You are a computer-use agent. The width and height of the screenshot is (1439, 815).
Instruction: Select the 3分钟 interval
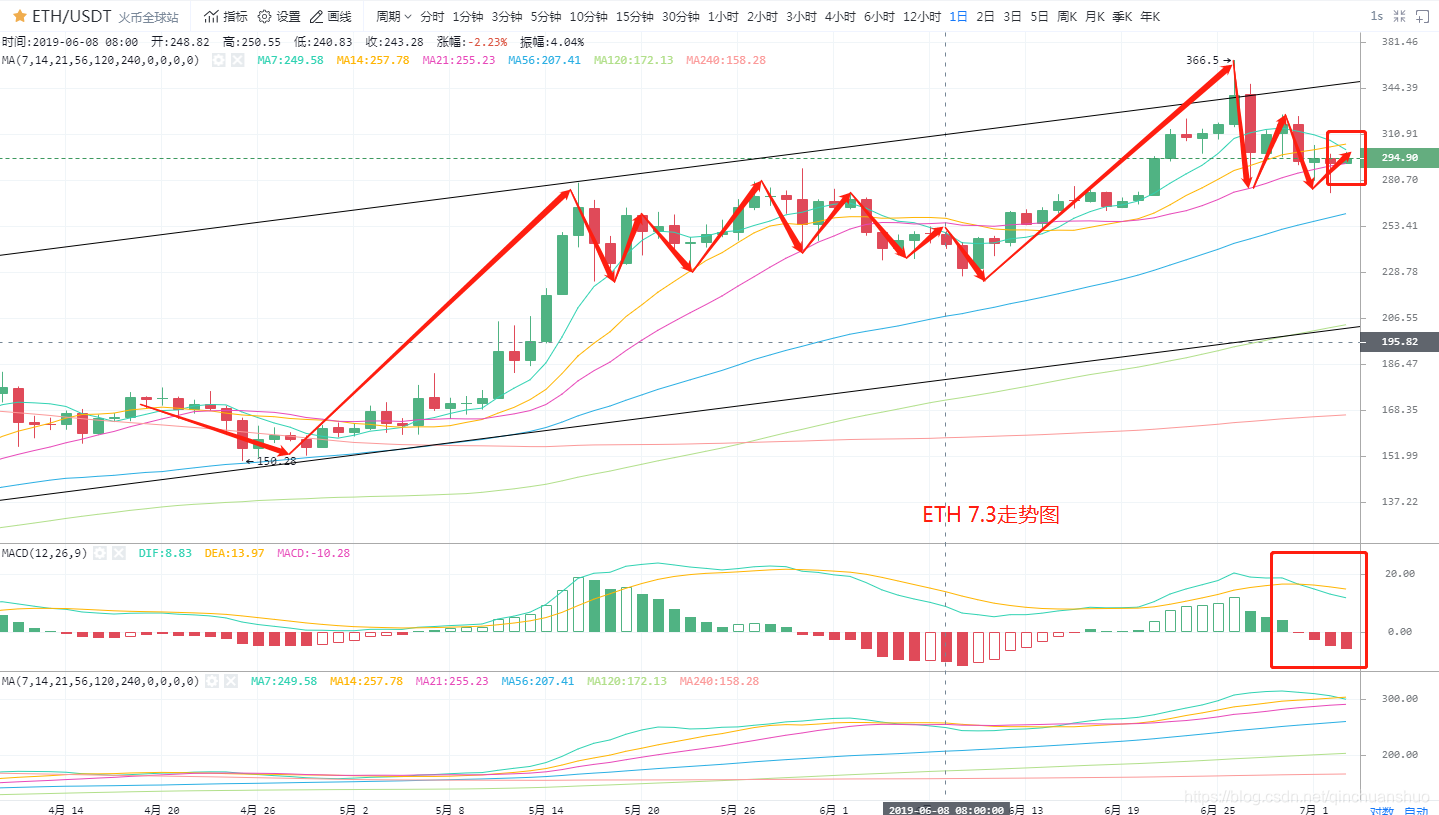coord(507,16)
